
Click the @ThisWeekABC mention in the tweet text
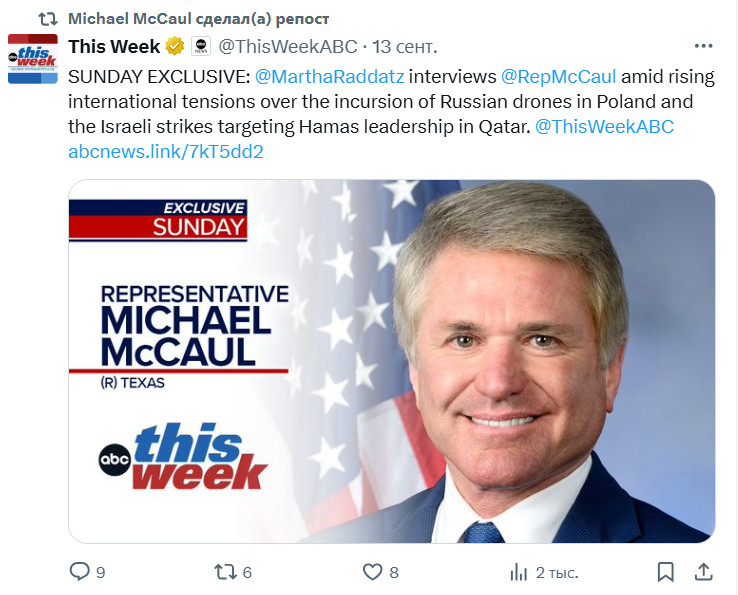click(605, 126)
